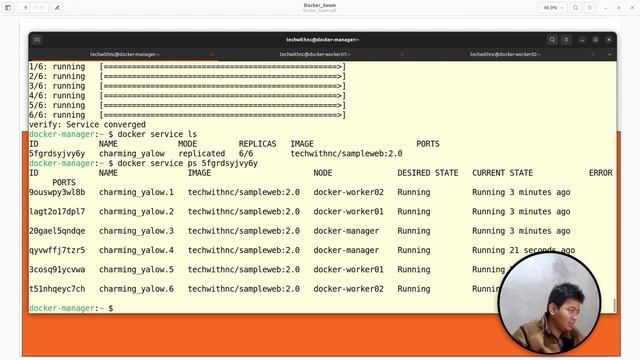Screen dimensions: 640x360
Task: Click docker-worker01 node in charming_yalow.2 row
Action: click(349, 211)
